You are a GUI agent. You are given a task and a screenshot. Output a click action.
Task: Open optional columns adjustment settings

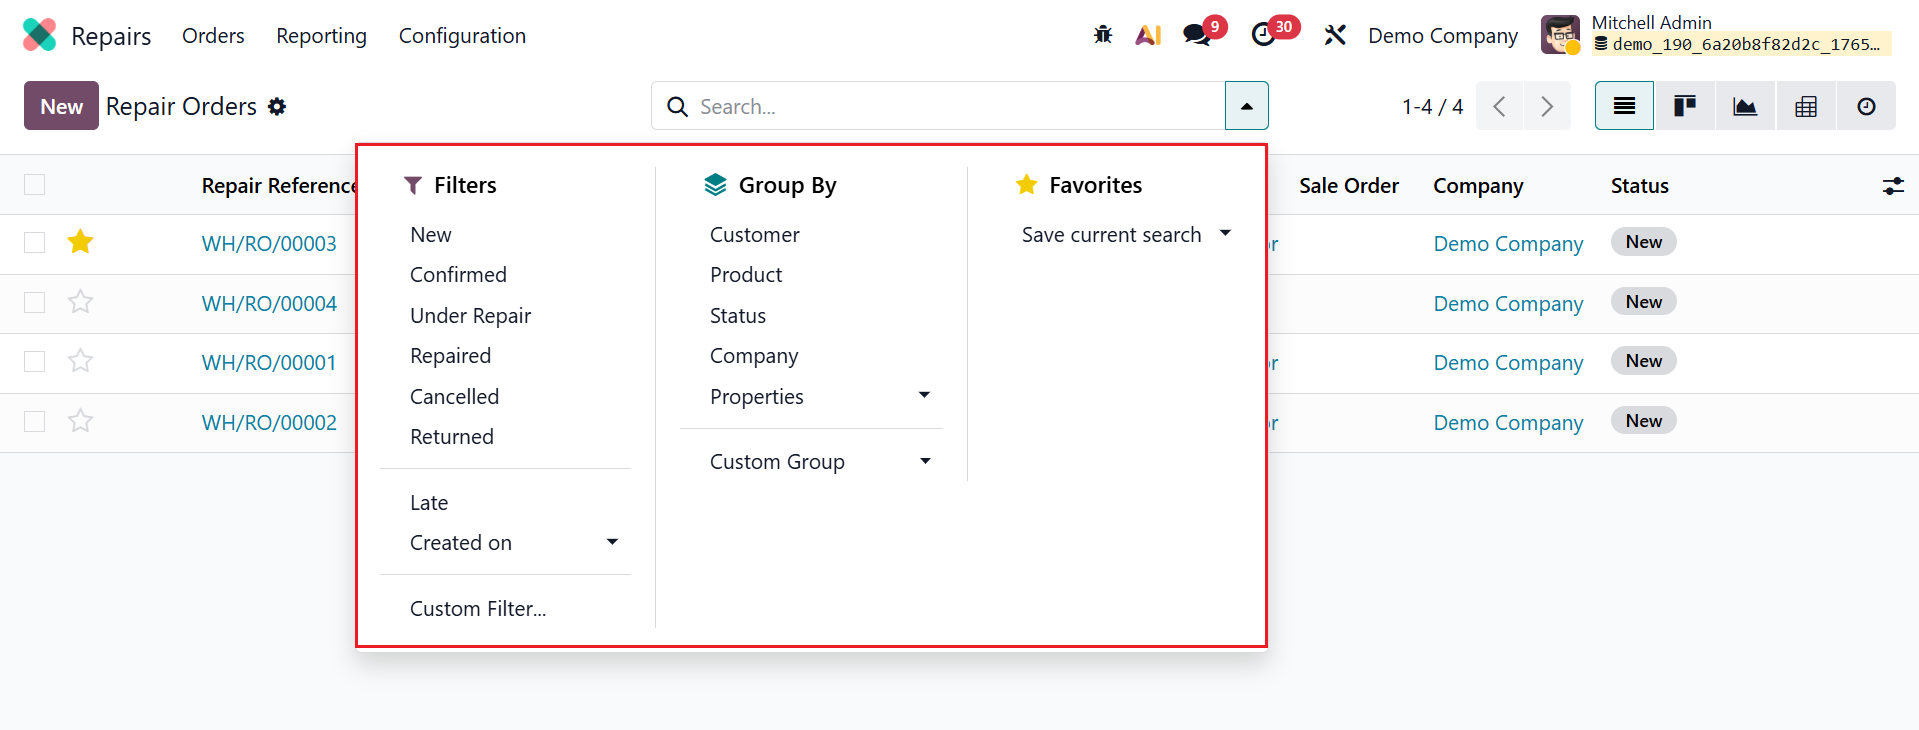[1893, 186]
